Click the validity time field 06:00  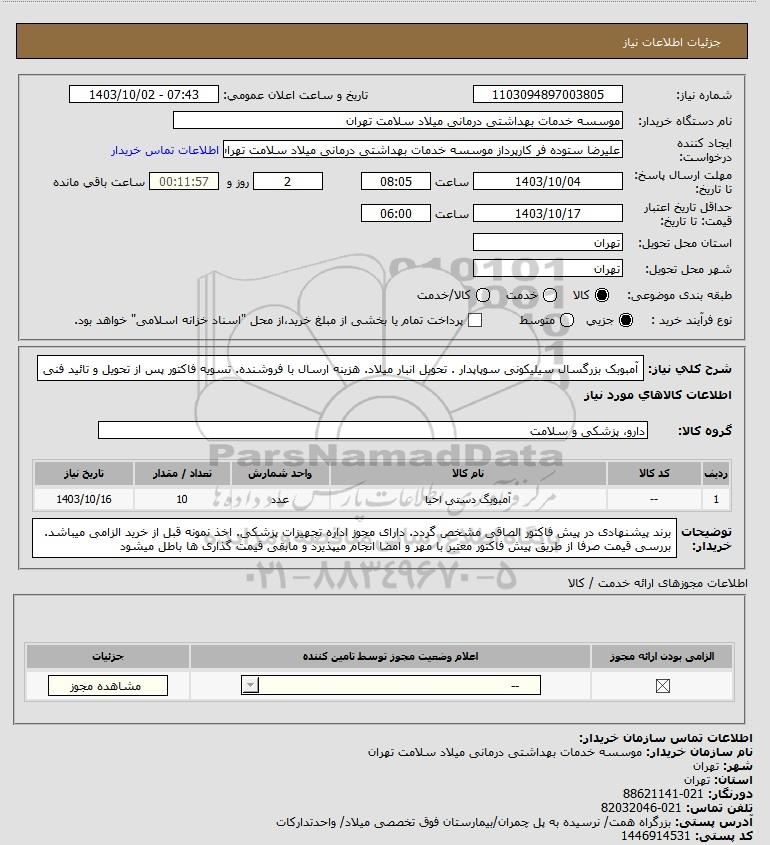pyautogui.click(x=396, y=213)
